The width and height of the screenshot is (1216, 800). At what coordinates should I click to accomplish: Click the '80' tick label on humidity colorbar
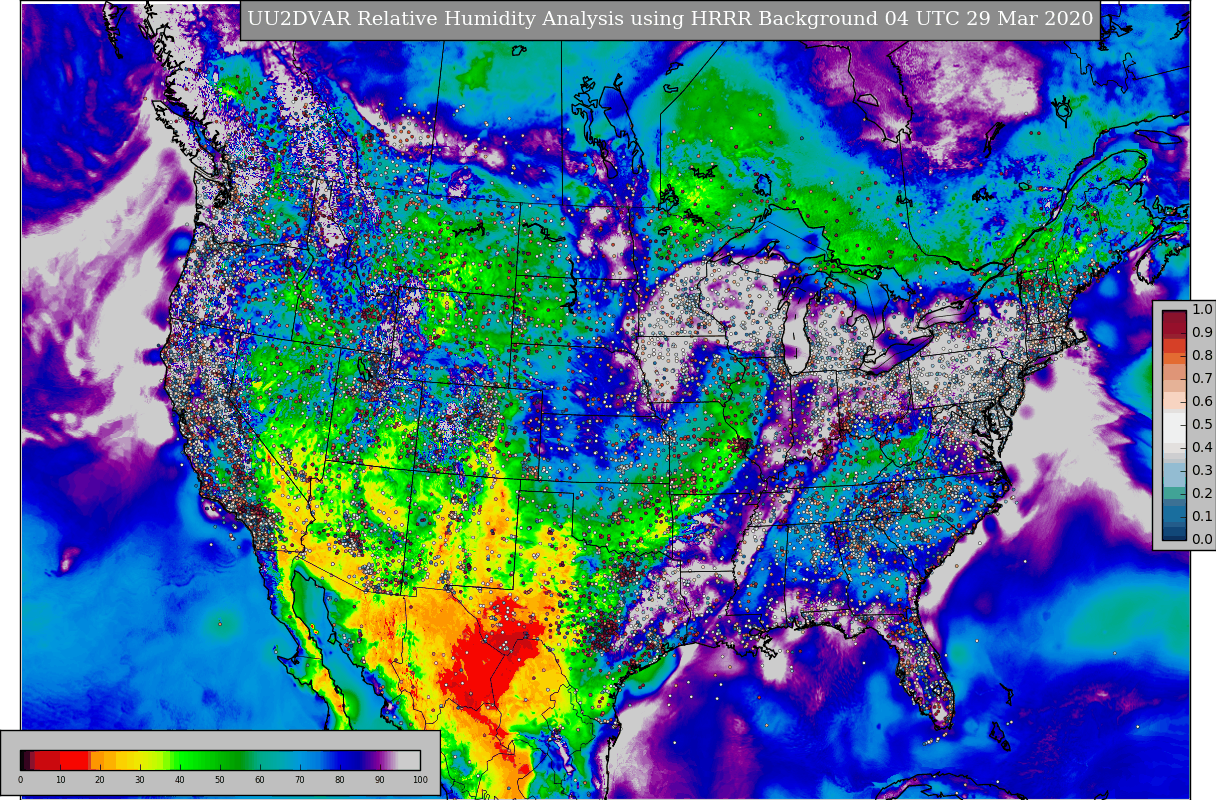pyautogui.click(x=340, y=780)
